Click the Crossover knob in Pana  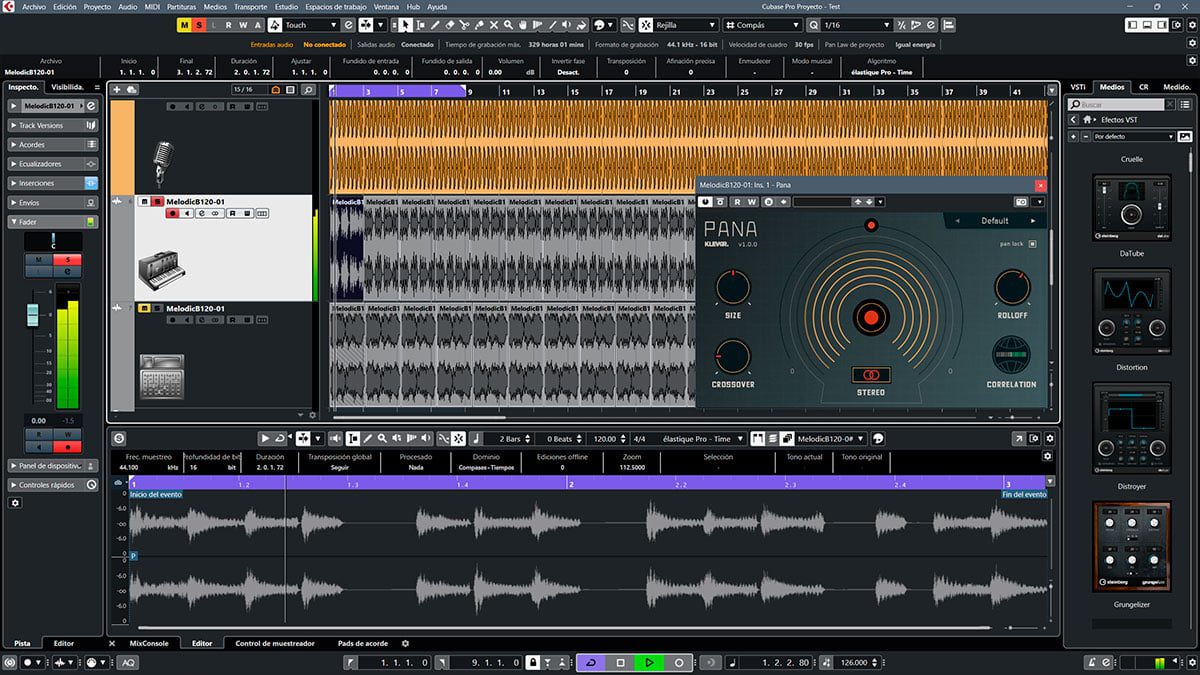(732, 357)
